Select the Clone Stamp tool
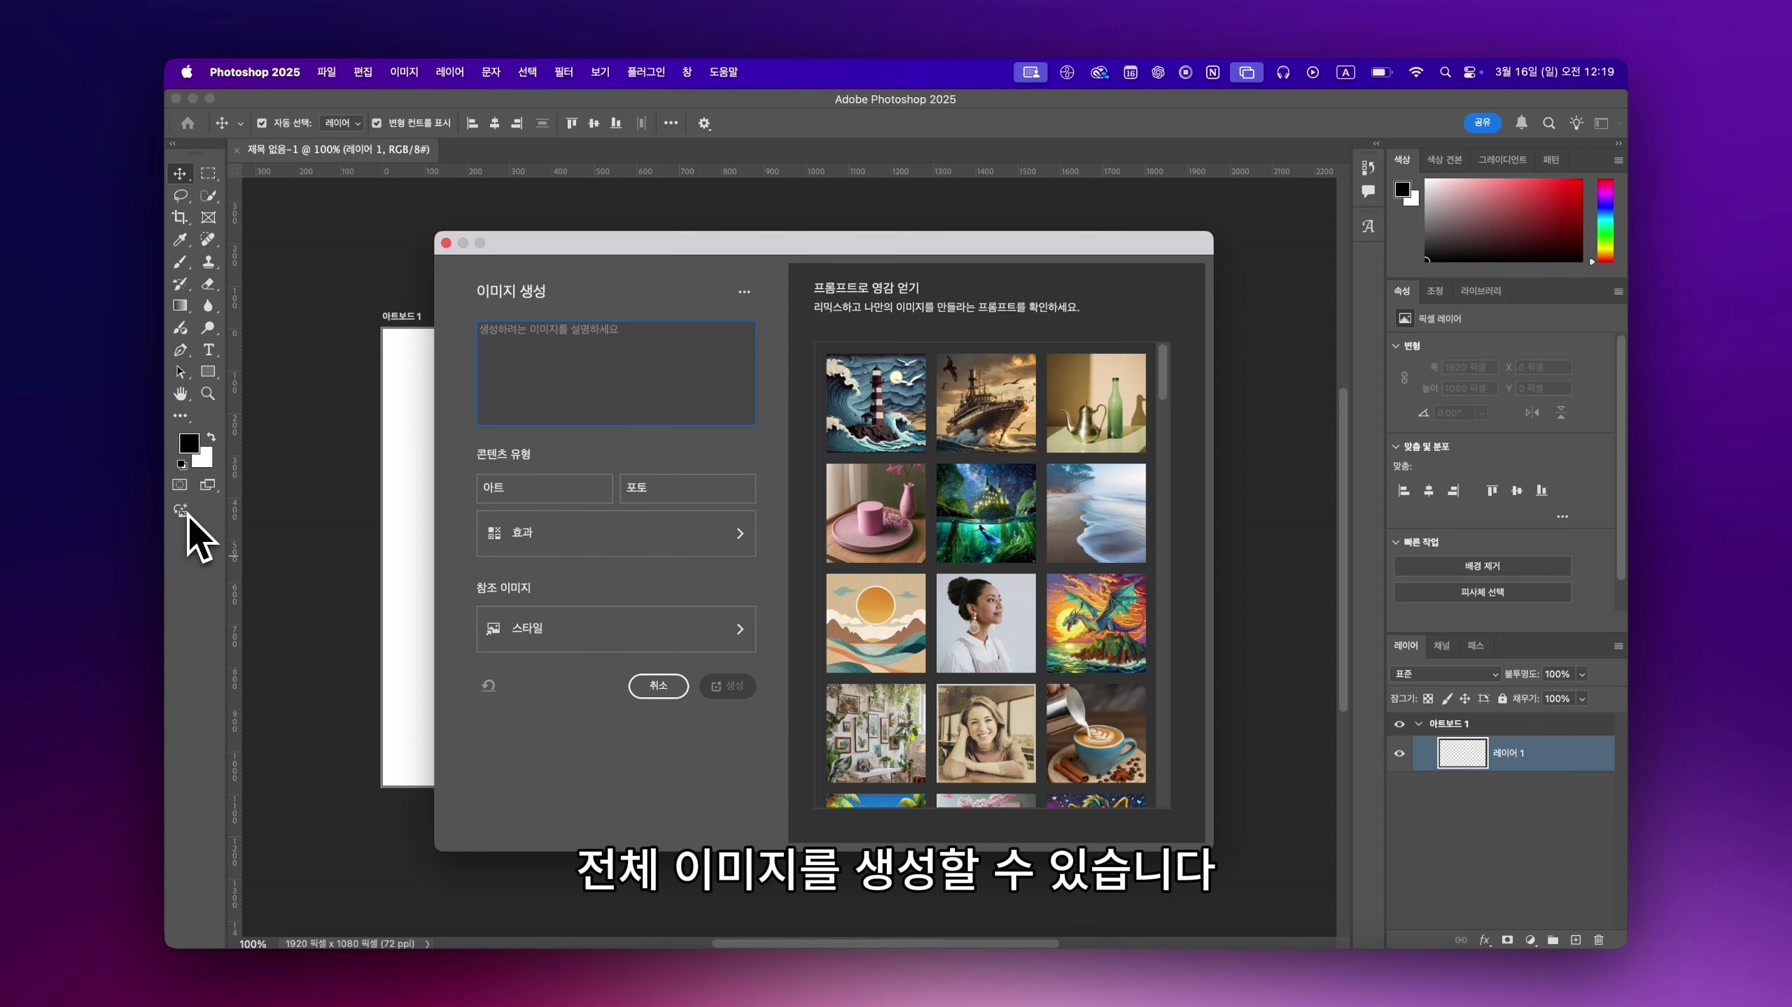The width and height of the screenshot is (1792, 1007). (x=208, y=262)
